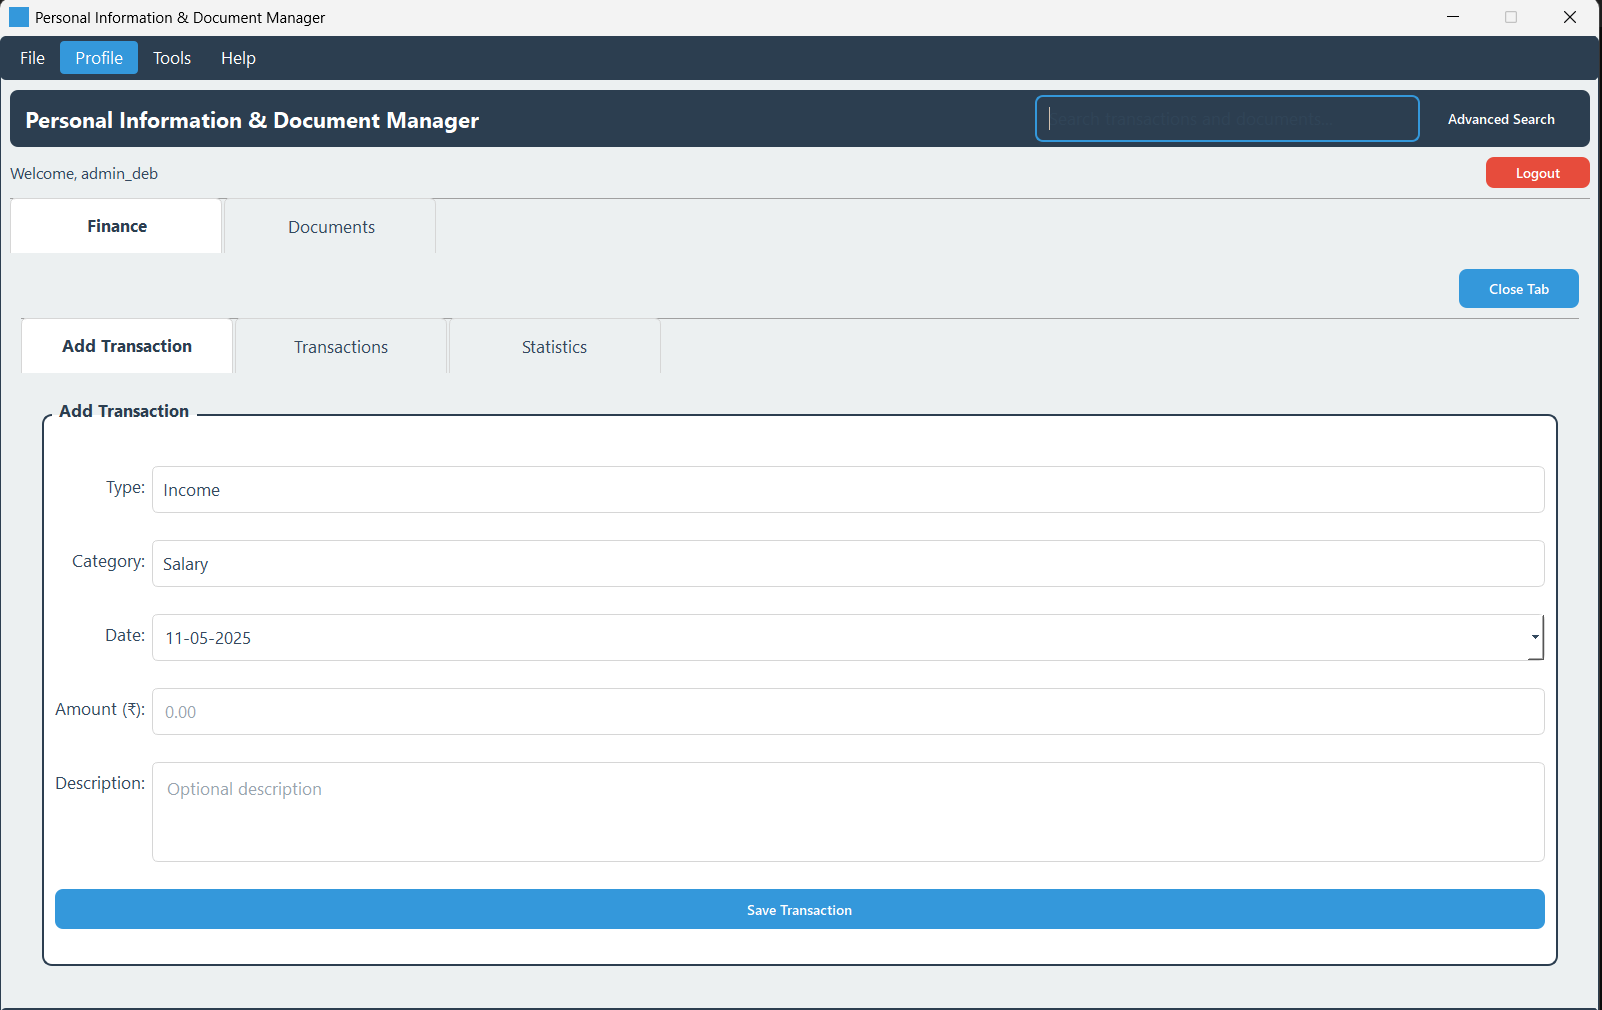Select the Add Transaction tab
Viewport: 1602px width, 1010px height.
tap(127, 346)
